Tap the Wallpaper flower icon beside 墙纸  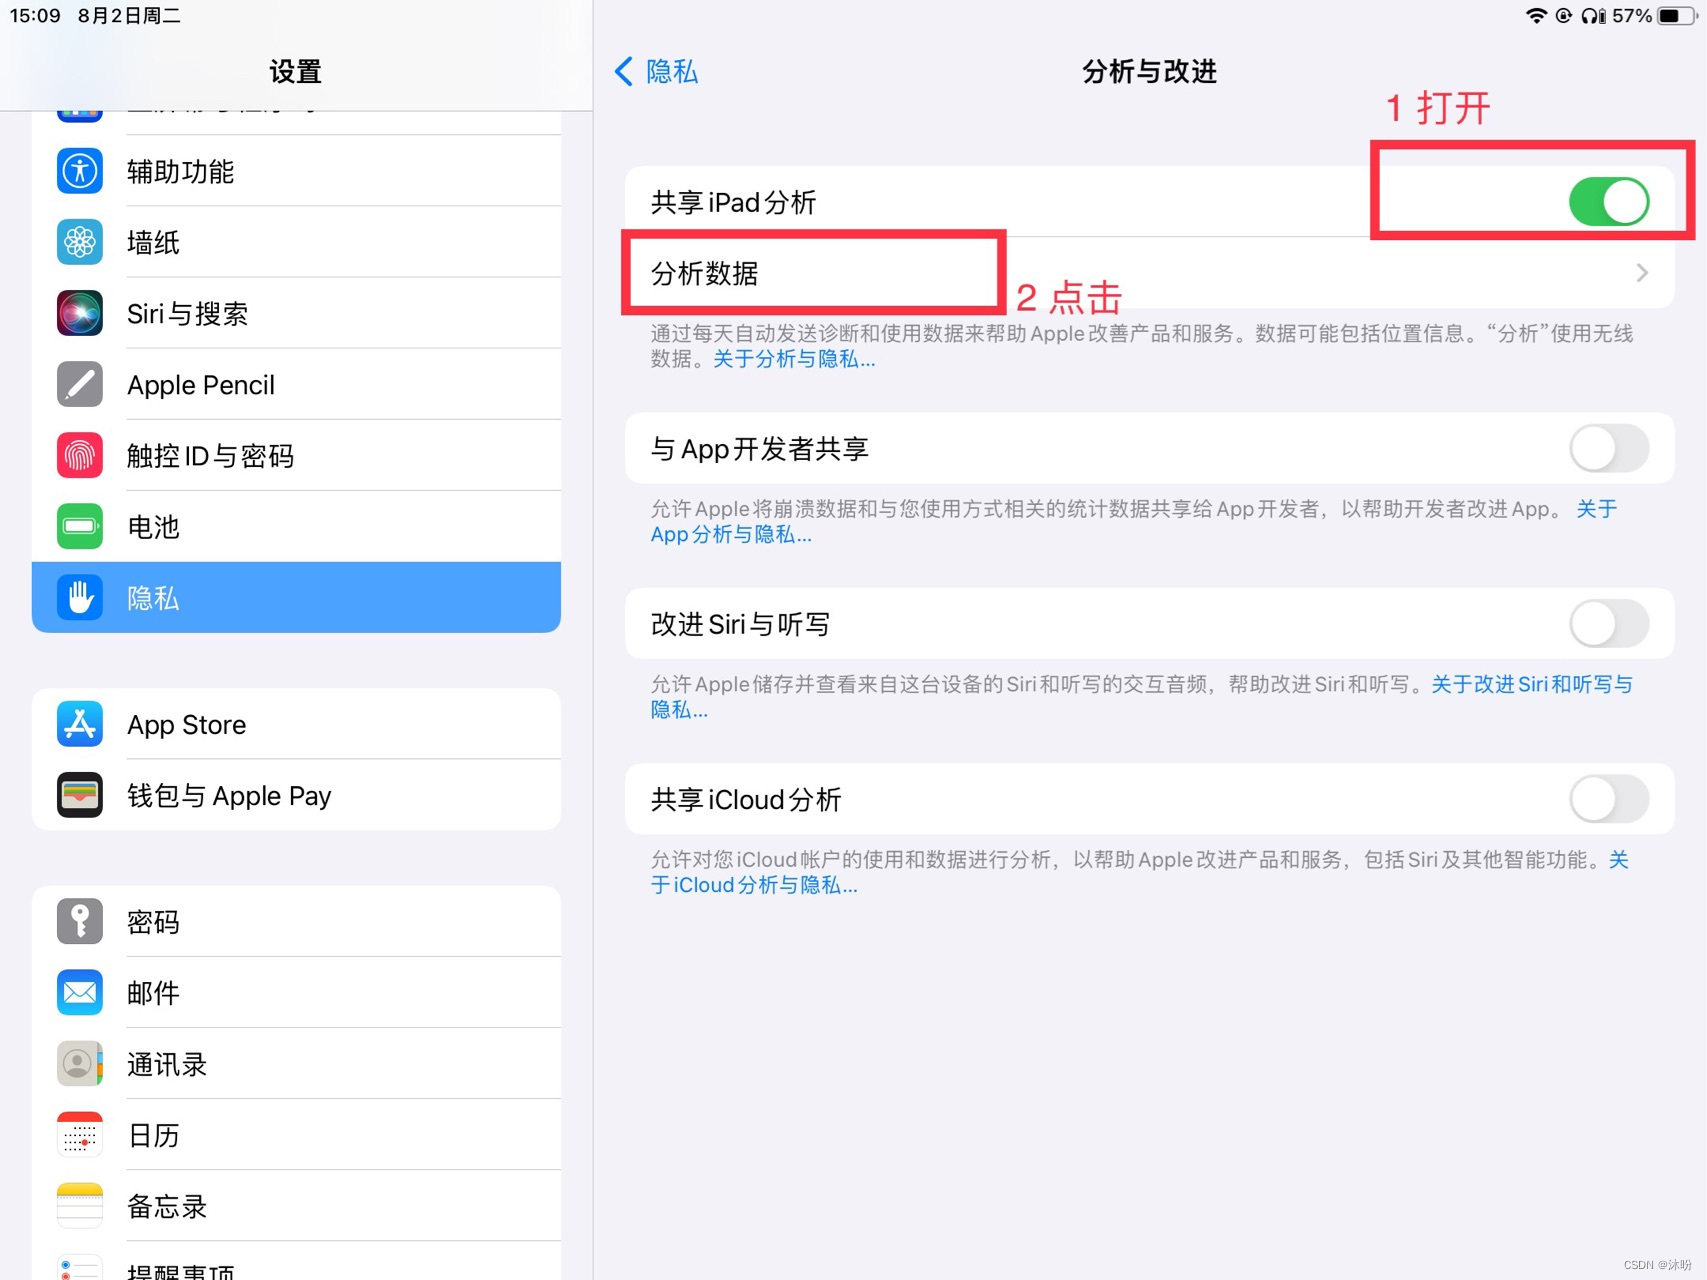pos(80,242)
